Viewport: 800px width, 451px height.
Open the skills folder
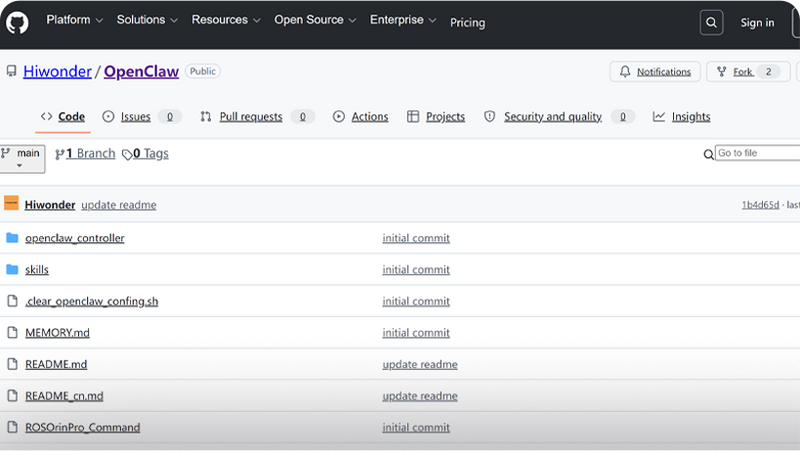point(37,269)
